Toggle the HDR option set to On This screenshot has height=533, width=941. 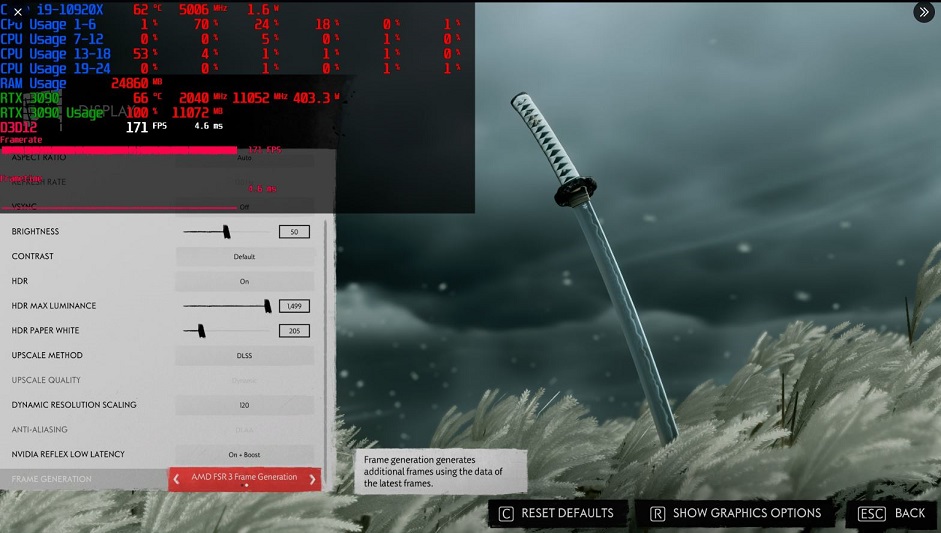tap(244, 281)
